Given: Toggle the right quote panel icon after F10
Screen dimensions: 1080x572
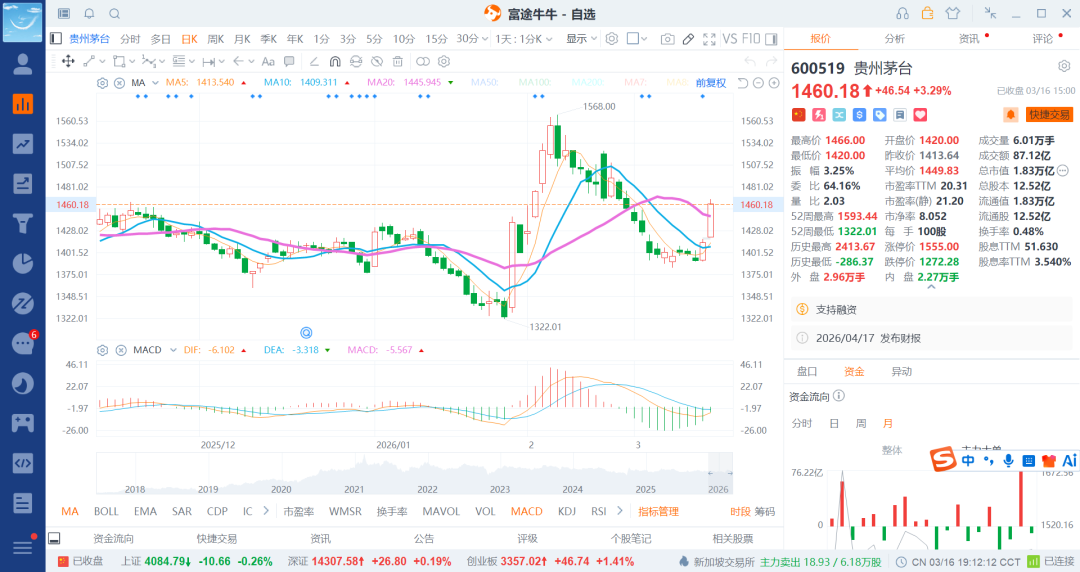Looking at the screenshot, I should pyautogui.click(x=771, y=39).
